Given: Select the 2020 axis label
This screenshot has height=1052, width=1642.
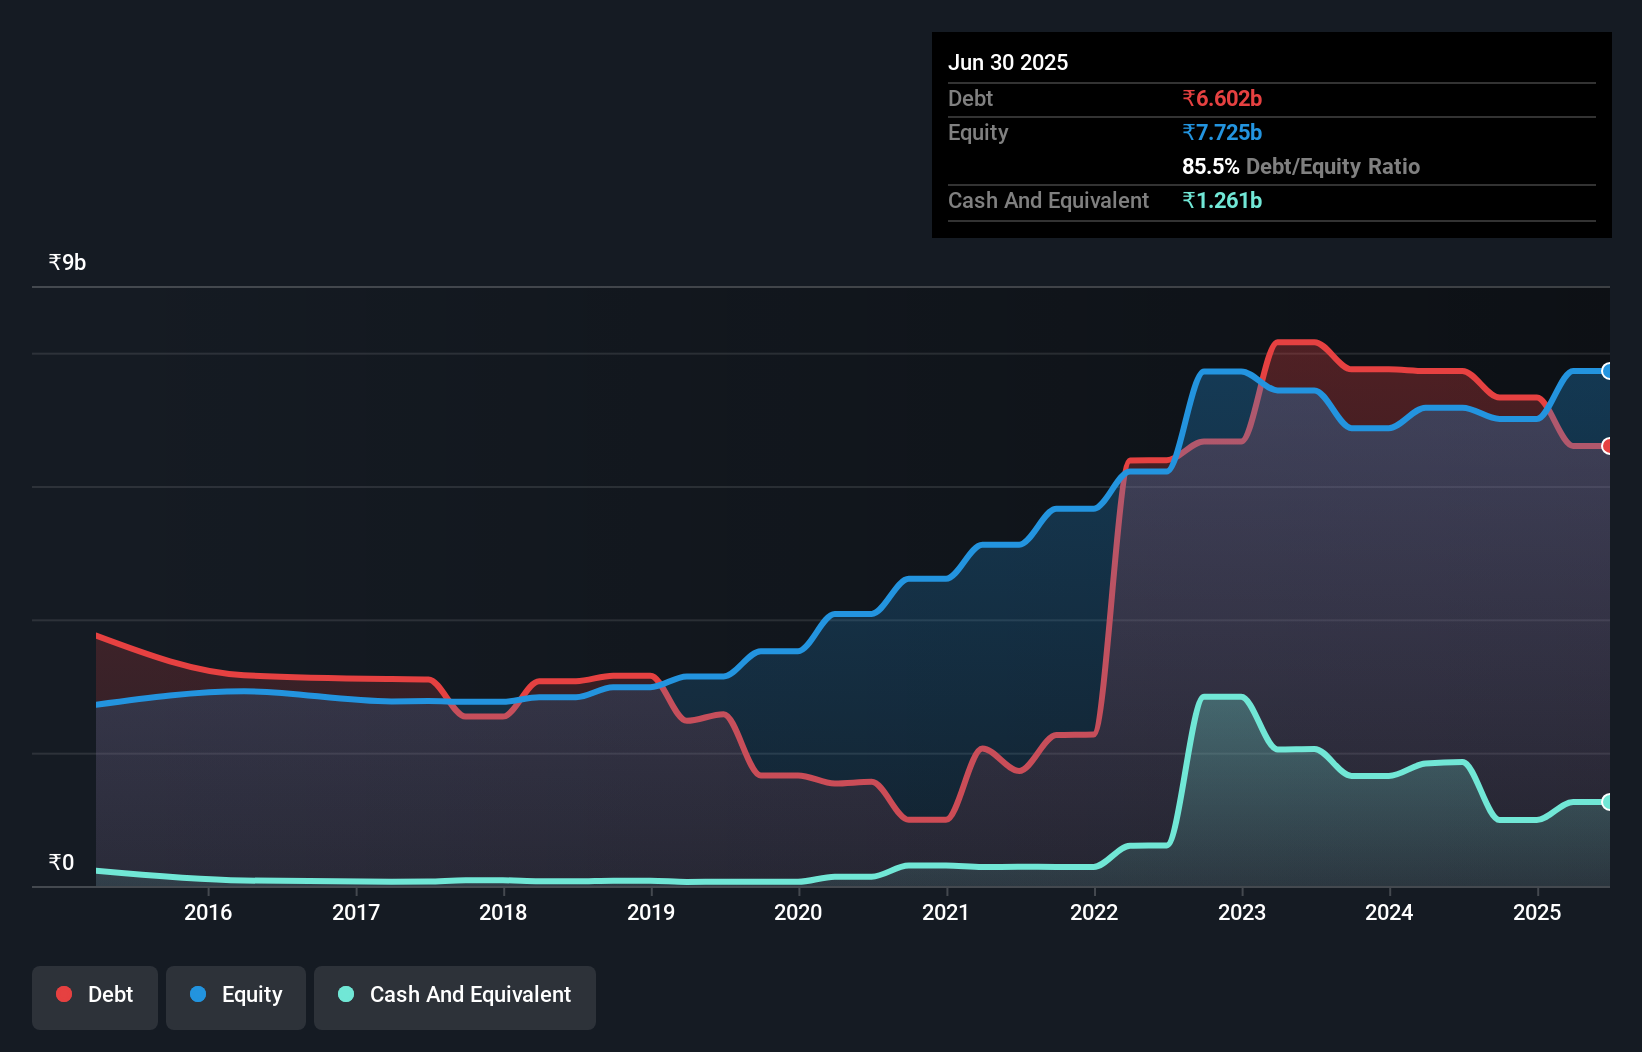Looking at the screenshot, I should (798, 912).
